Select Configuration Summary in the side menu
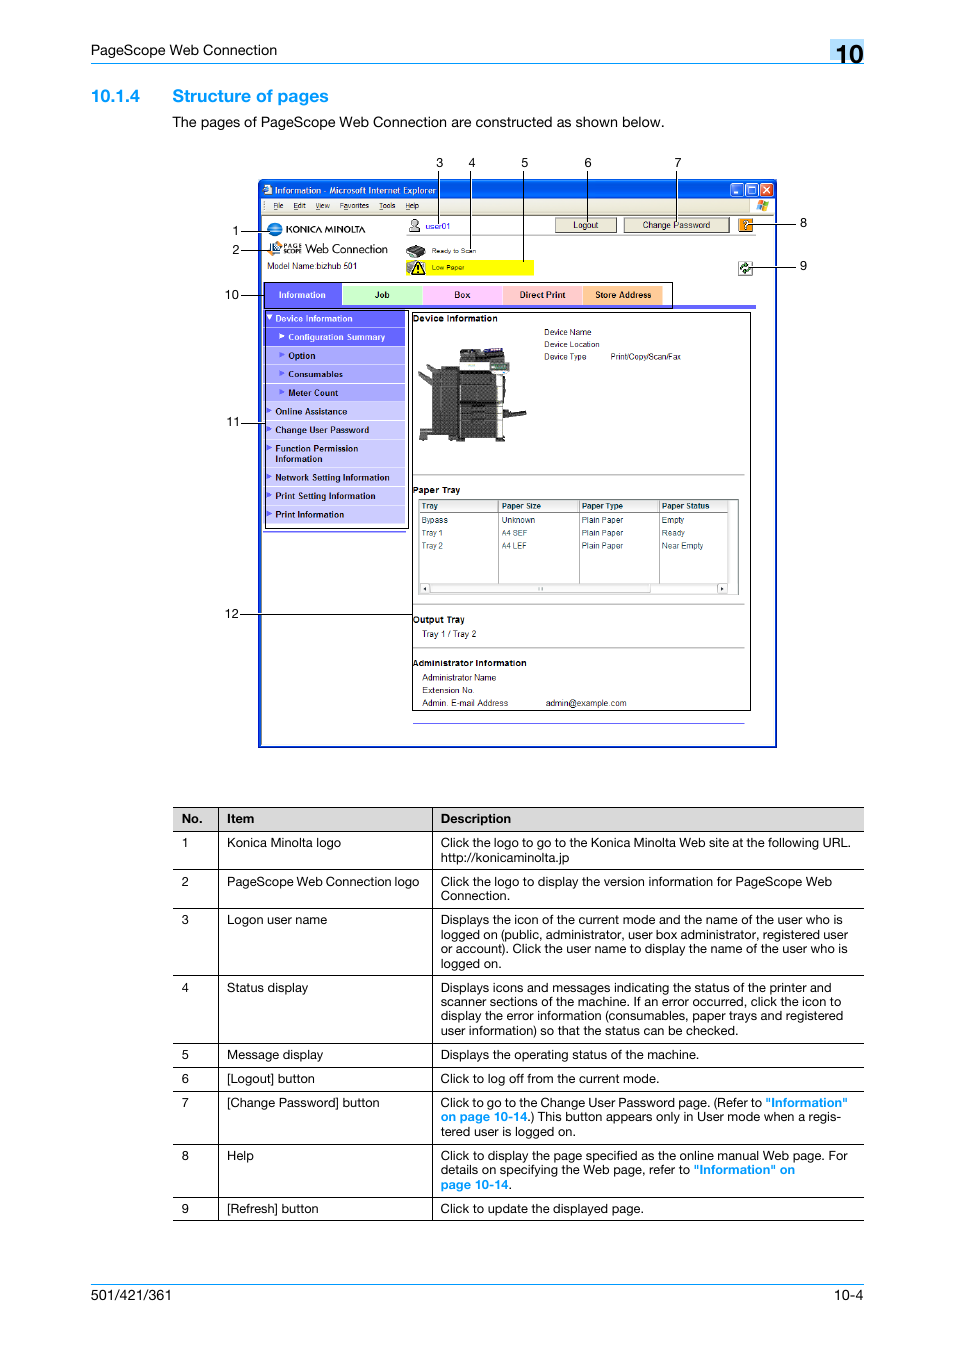Screen dimensions: 954x1351 [335, 337]
